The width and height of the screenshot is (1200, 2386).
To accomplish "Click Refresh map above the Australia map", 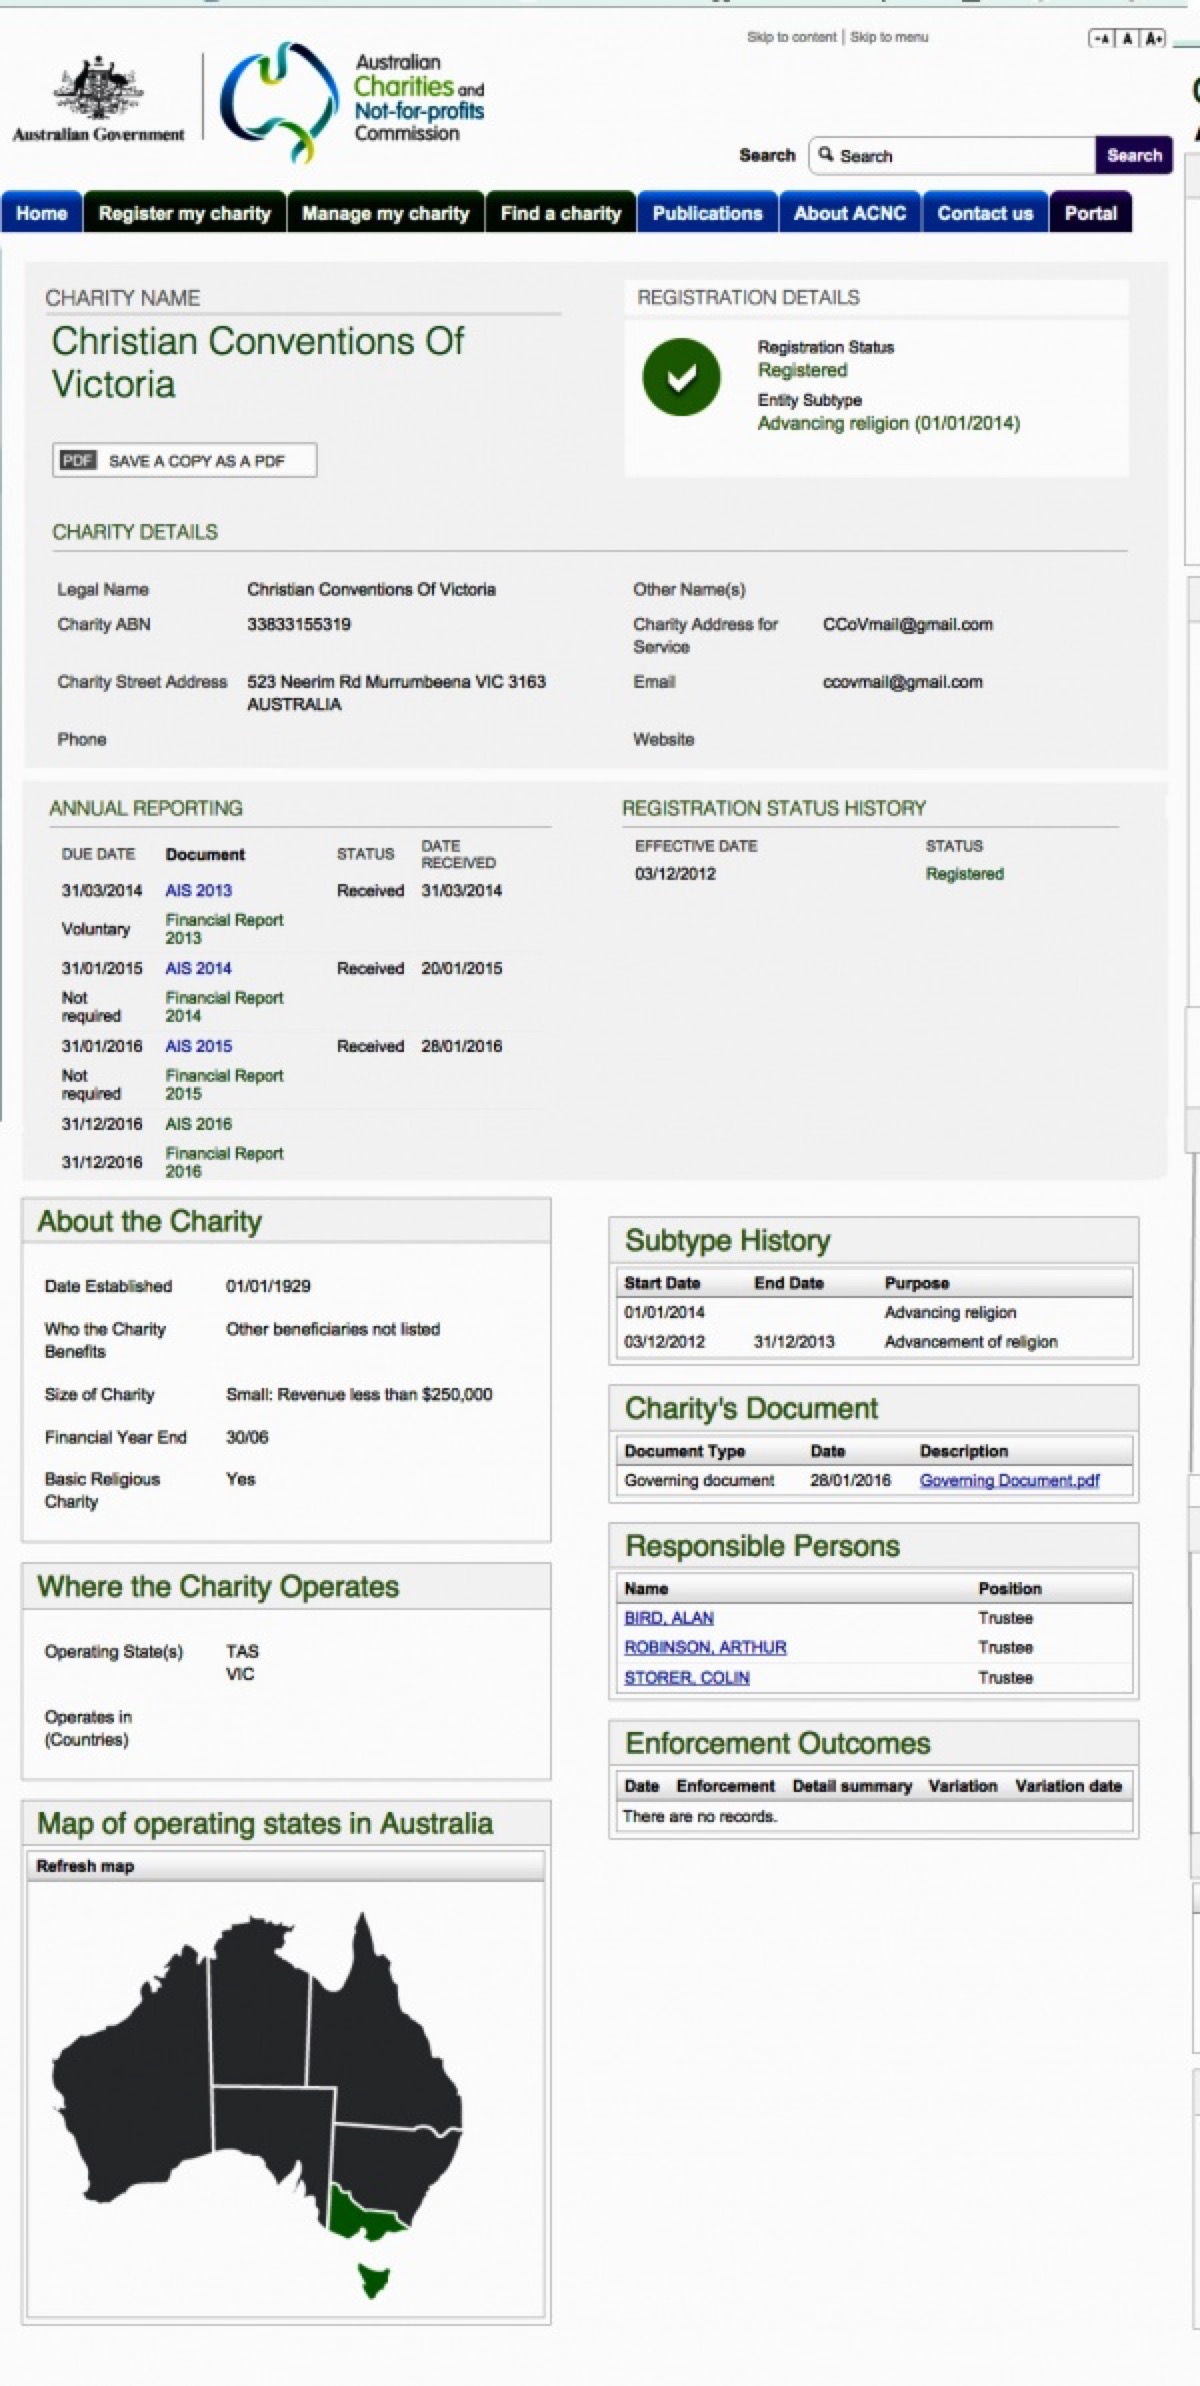I will (x=85, y=1866).
